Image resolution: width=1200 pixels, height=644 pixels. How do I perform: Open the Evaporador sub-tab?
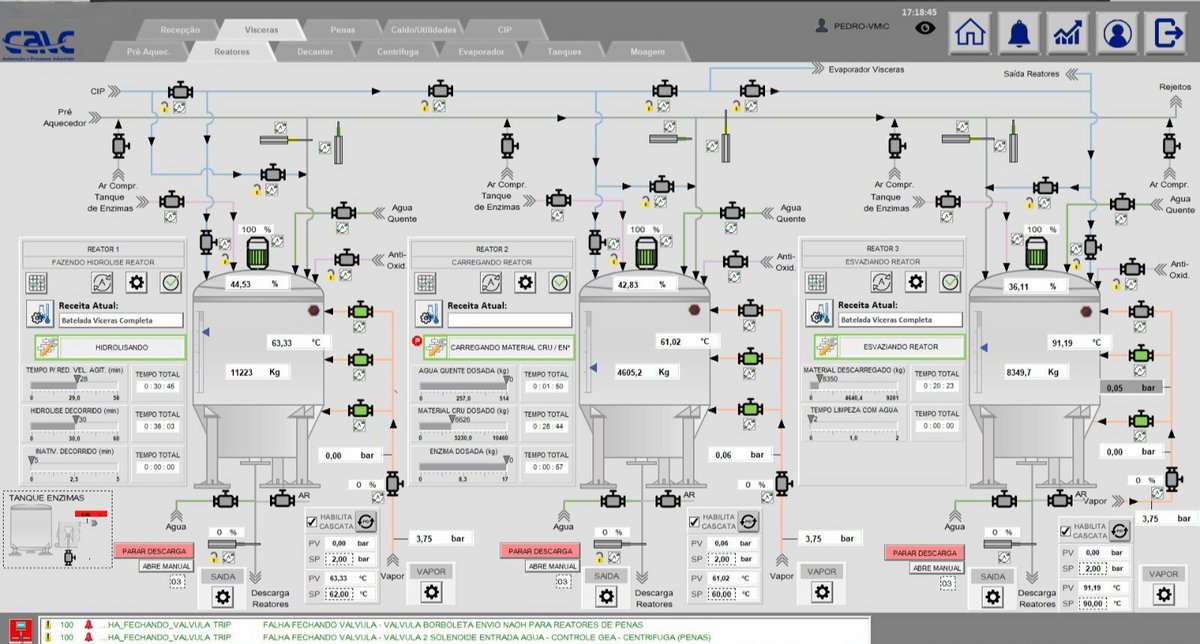473,51
